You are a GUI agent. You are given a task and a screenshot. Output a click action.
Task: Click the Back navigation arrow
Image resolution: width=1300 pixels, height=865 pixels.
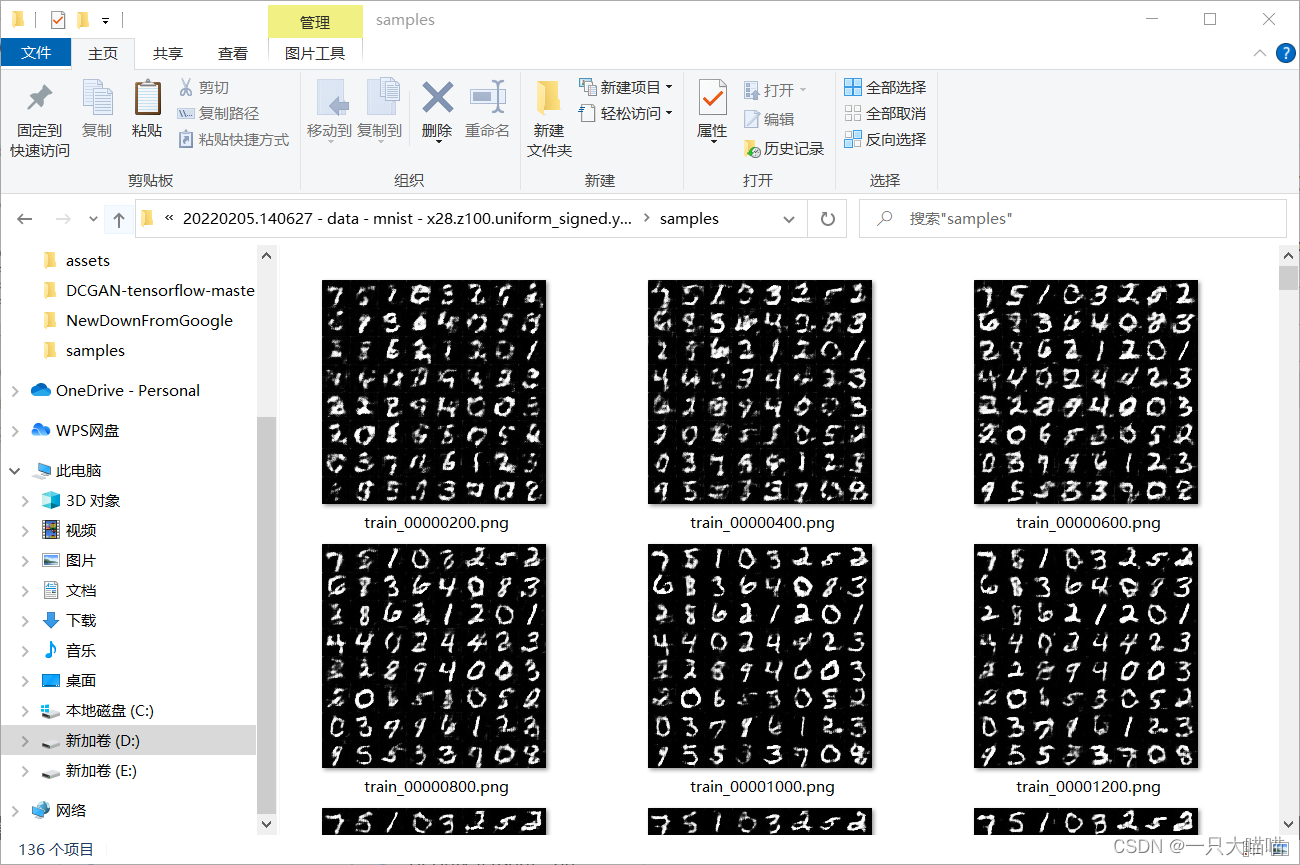(x=25, y=219)
